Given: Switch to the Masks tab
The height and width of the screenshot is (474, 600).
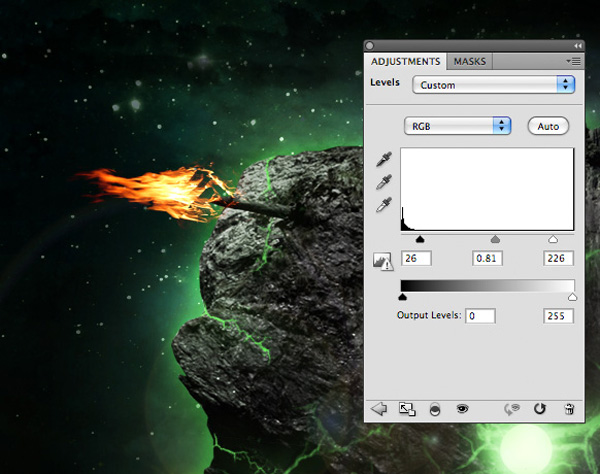Looking at the screenshot, I should pos(469,61).
